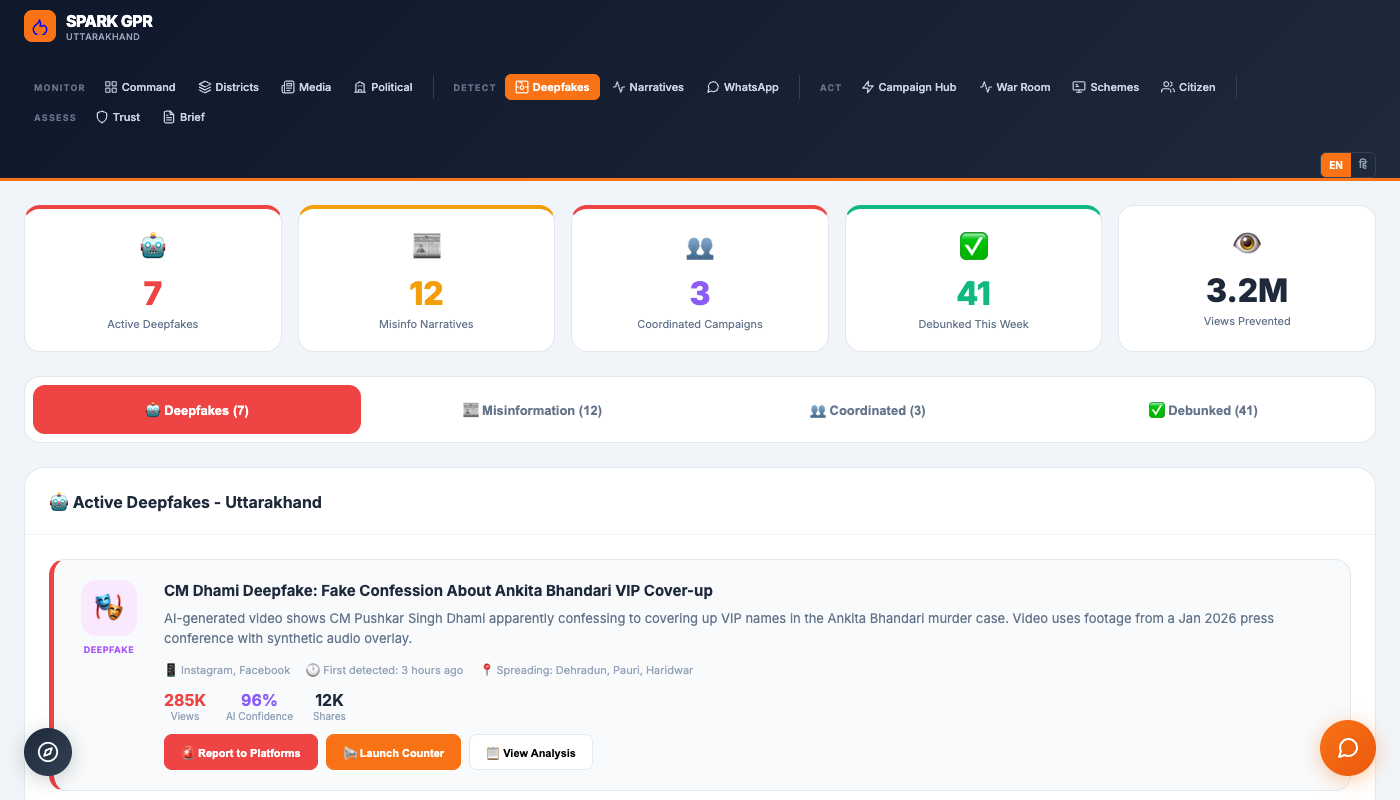Open the Command dashboard nav item

coord(140,87)
